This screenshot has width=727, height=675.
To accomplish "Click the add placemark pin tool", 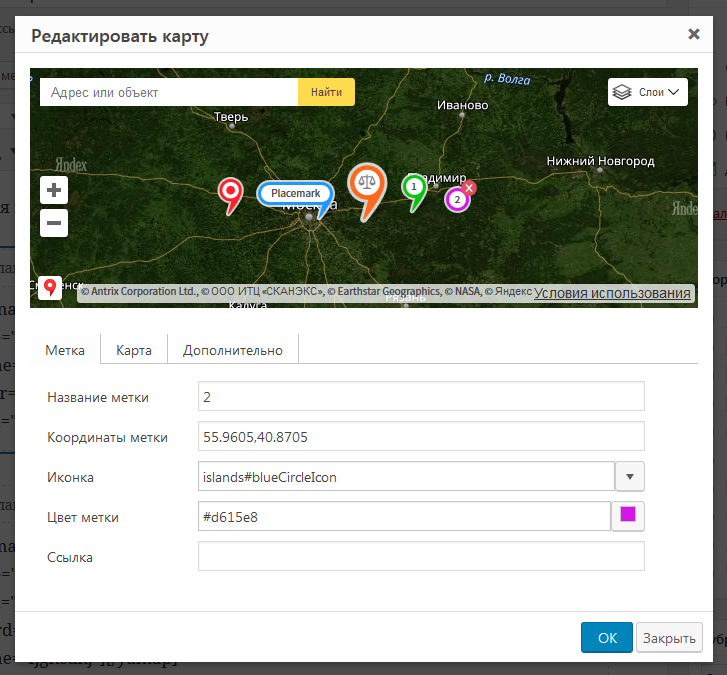I will (50, 288).
